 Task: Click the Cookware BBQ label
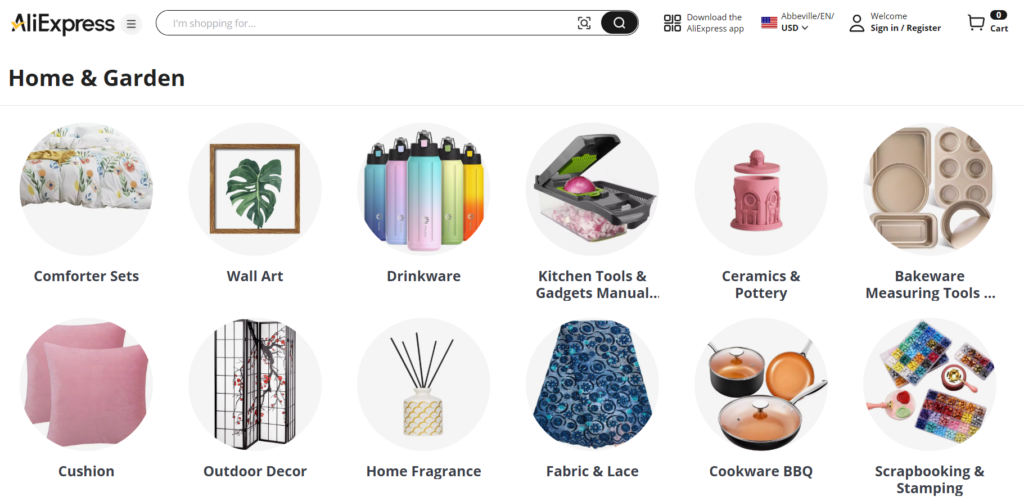tap(761, 471)
